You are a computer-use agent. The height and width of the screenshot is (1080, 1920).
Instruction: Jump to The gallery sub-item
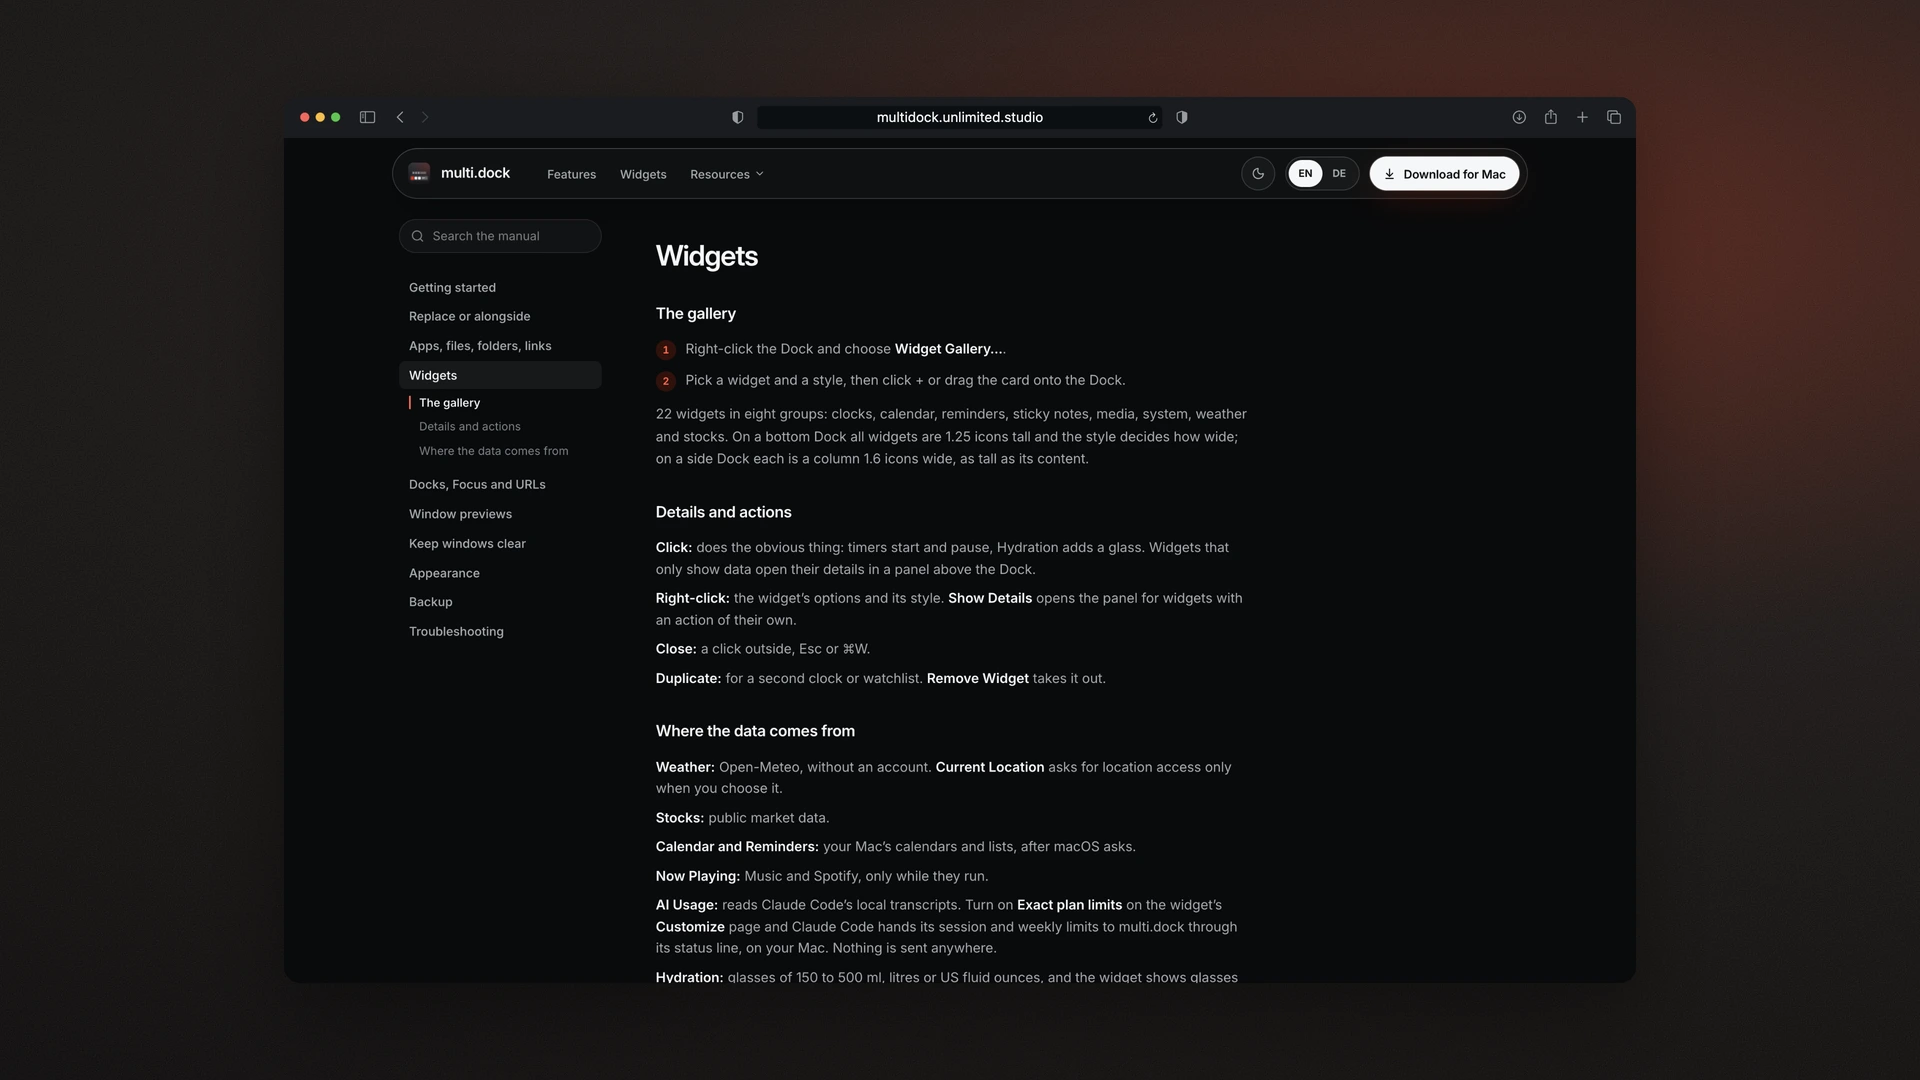coord(449,402)
